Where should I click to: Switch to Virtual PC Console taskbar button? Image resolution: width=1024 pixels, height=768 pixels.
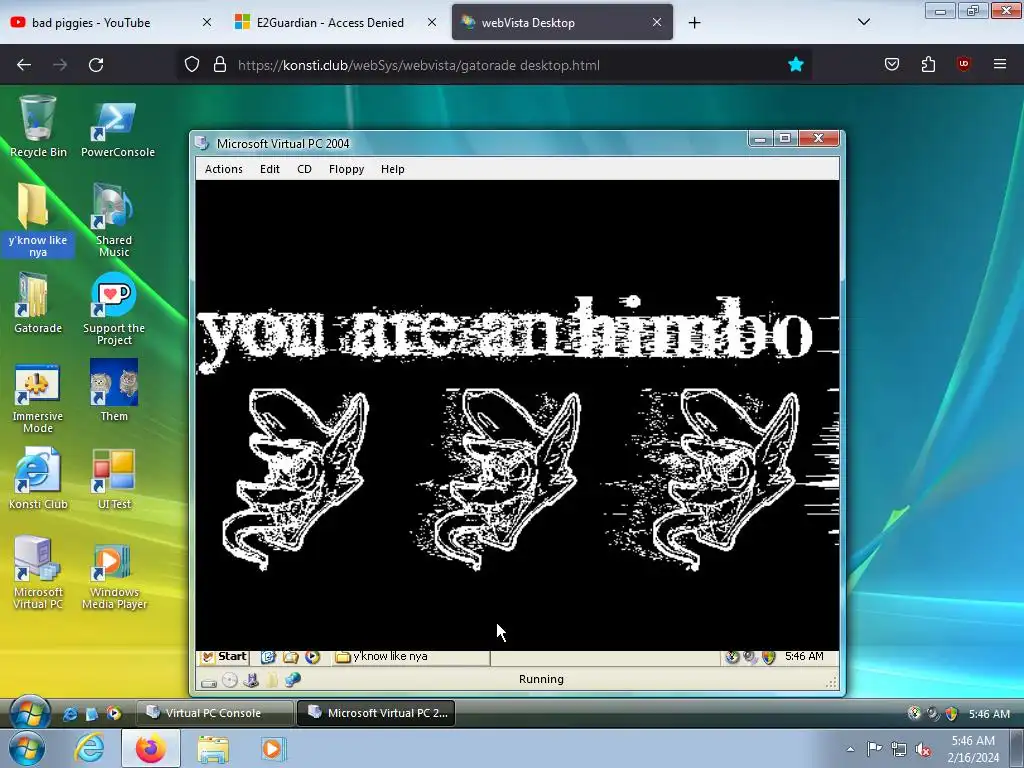pos(215,713)
